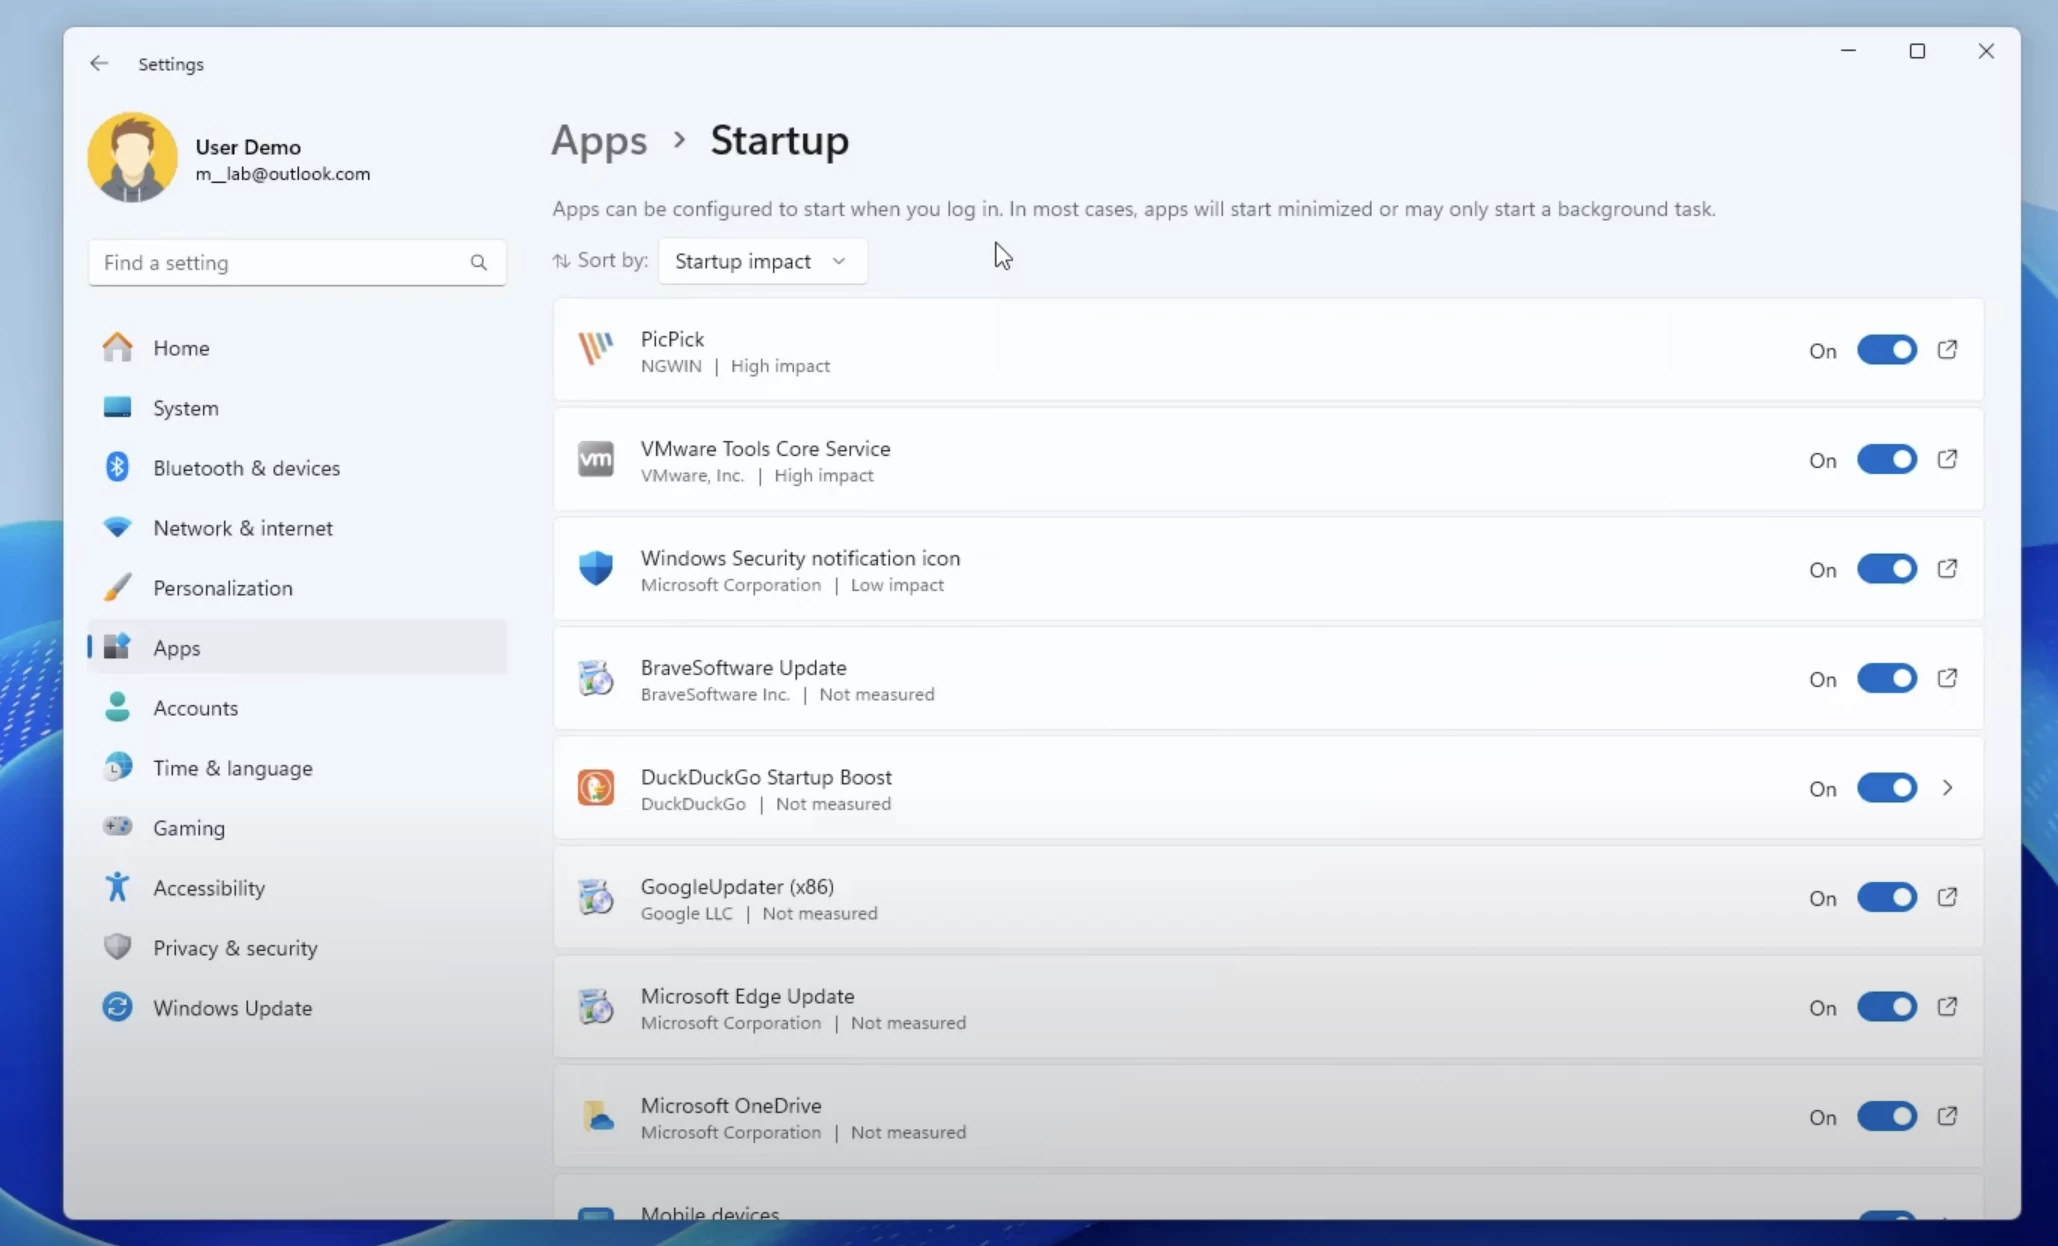Viewport: 2058px width, 1246px height.
Task: Click the BraveSoftware Update installer icon
Action: pyautogui.click(x=596, y=678)
